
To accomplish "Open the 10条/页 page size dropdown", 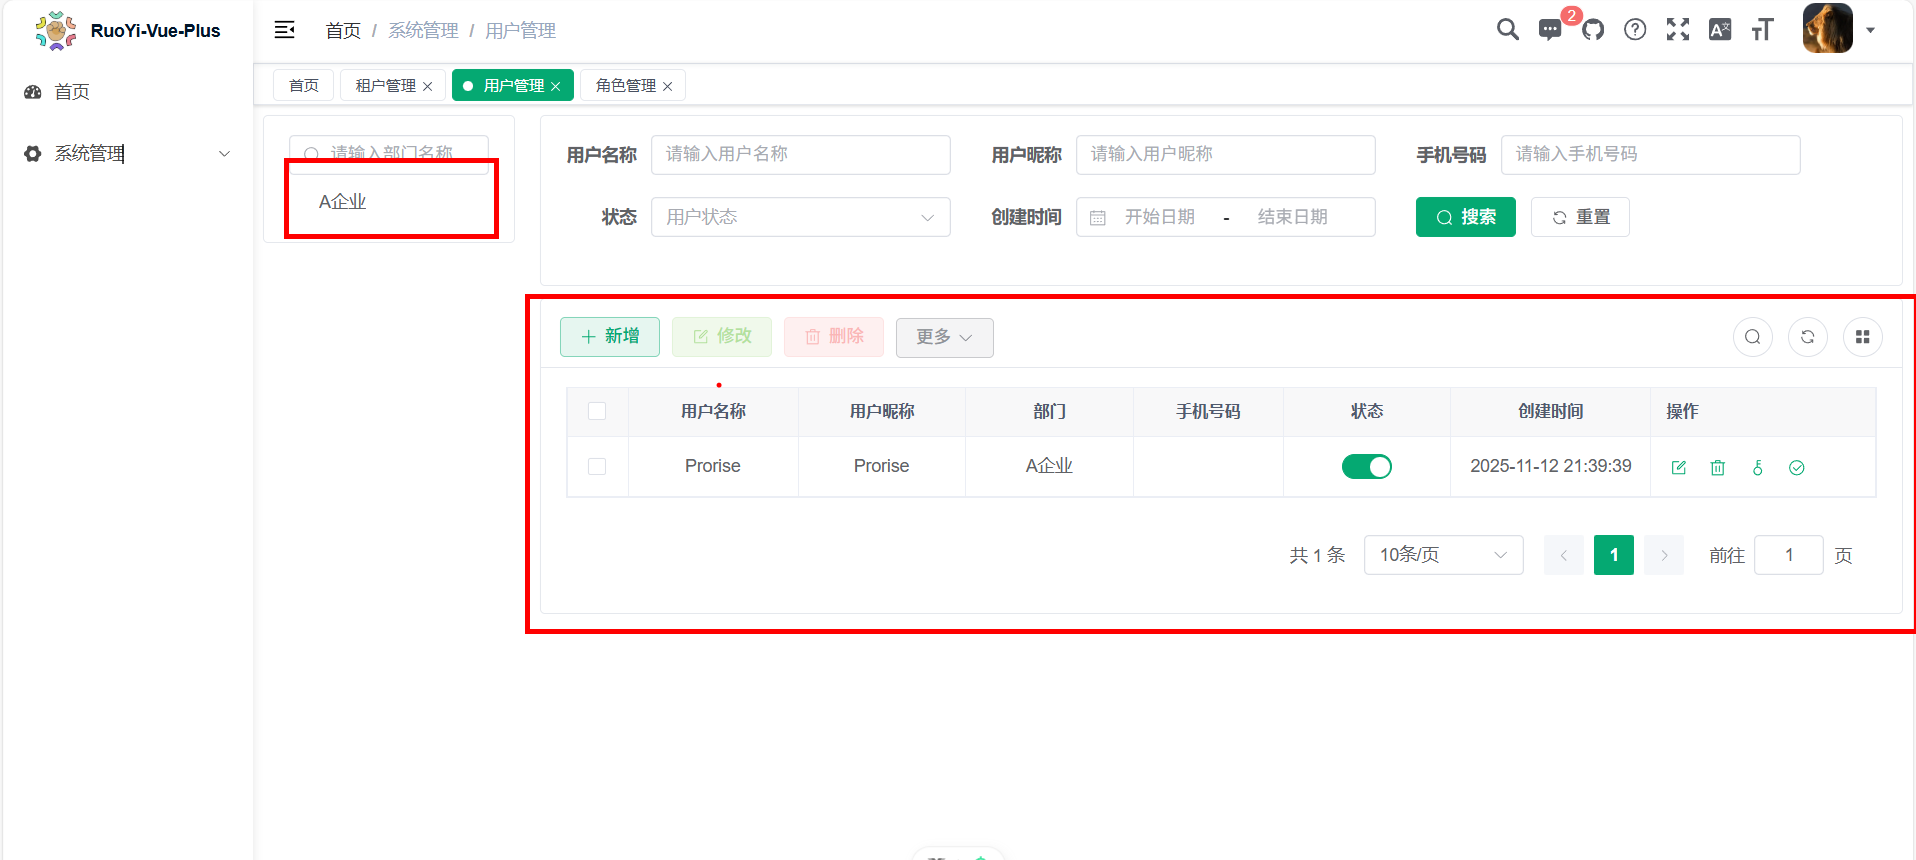I will click(x=1442, y=555).
